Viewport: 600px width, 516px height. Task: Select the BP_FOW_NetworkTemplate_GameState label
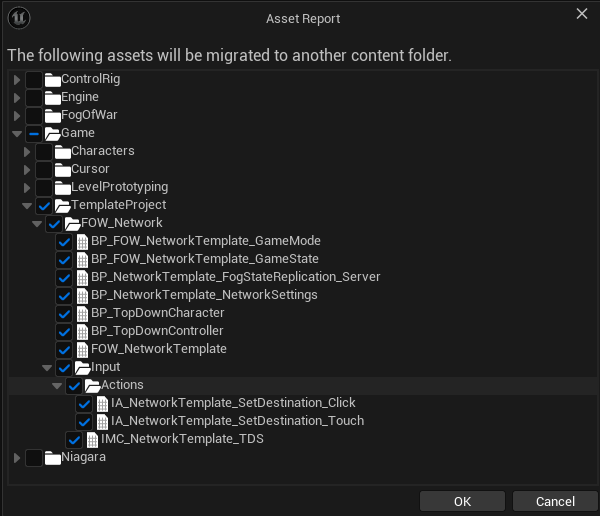point(205,259)
